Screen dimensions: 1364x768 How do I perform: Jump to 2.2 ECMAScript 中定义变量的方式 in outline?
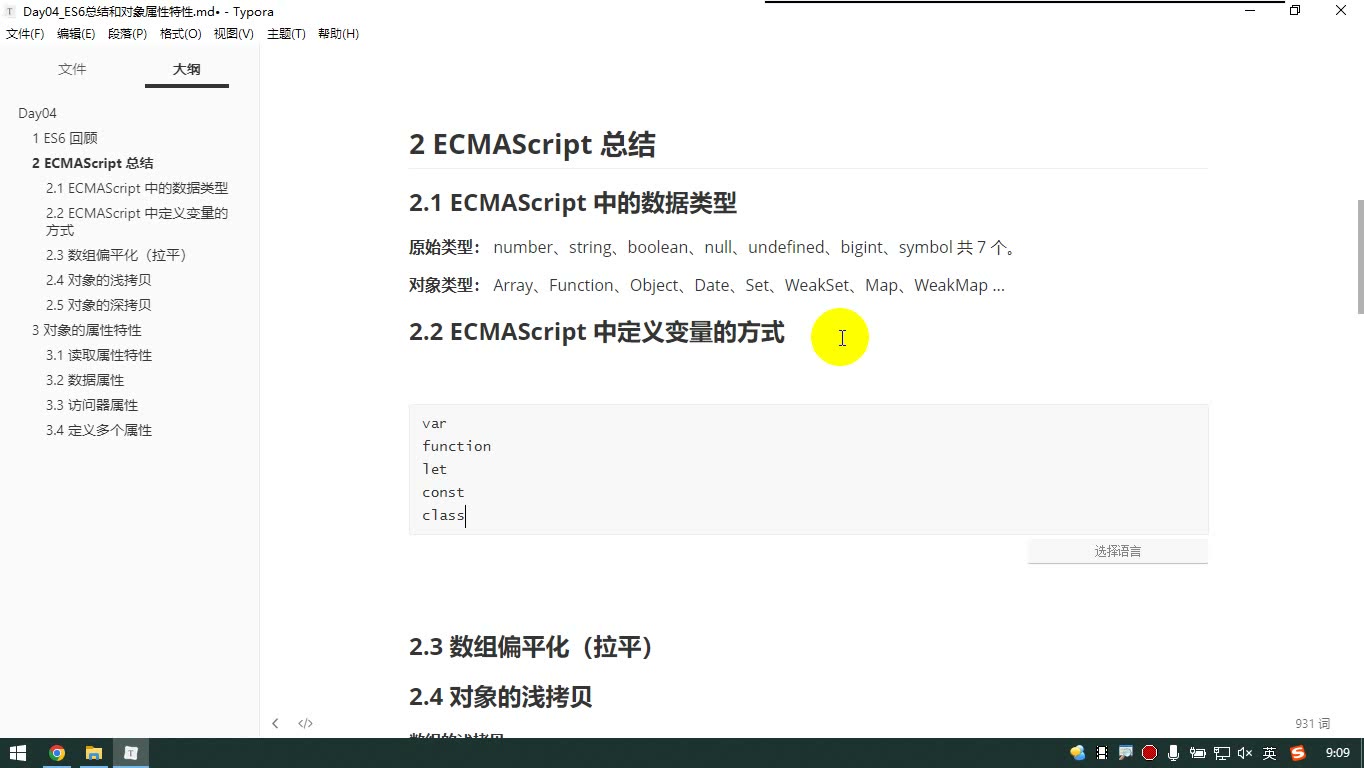[x=137, y=221]
